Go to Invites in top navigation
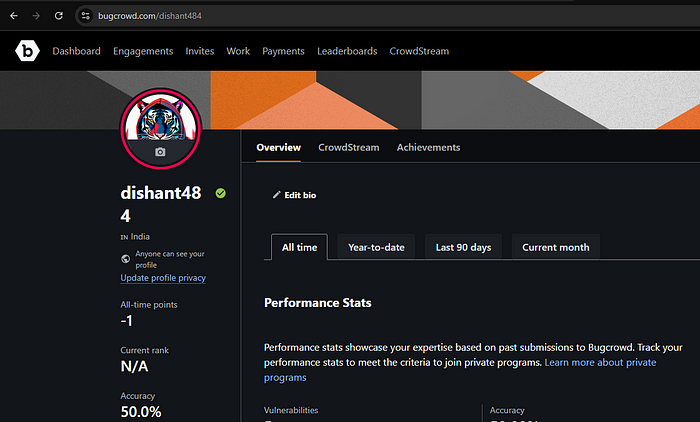 click(200, 51)
